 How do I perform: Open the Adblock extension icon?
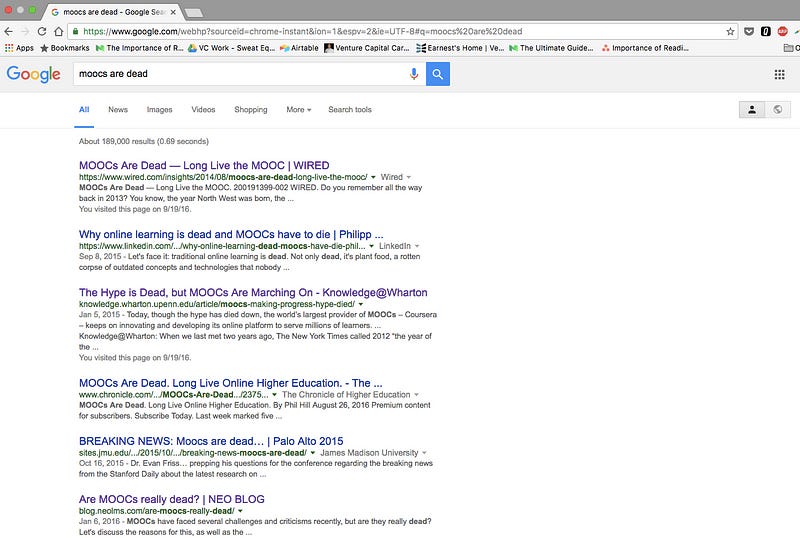(x=782, y=32)
